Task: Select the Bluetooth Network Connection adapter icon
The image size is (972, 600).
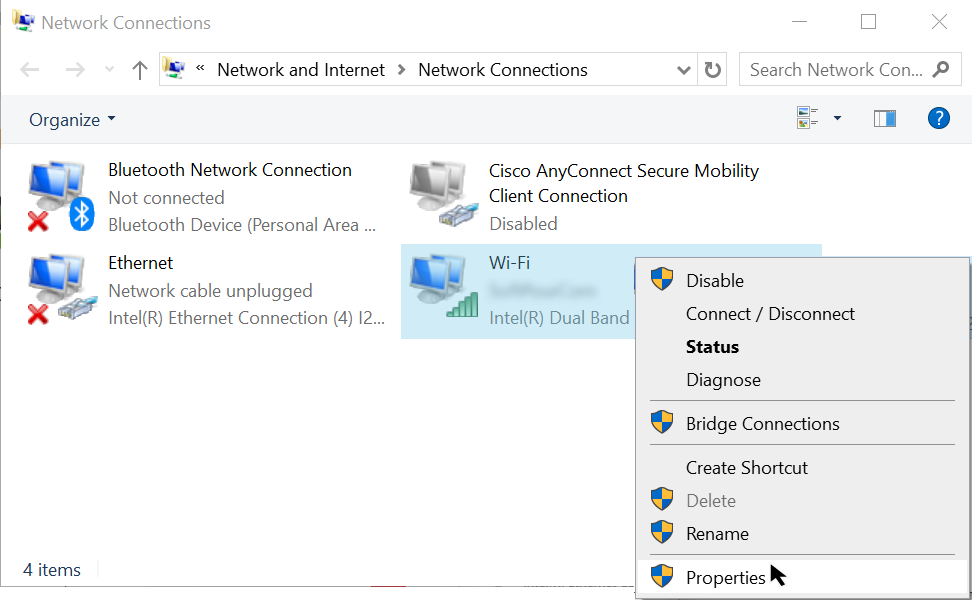Action: [x=61, y=196]
